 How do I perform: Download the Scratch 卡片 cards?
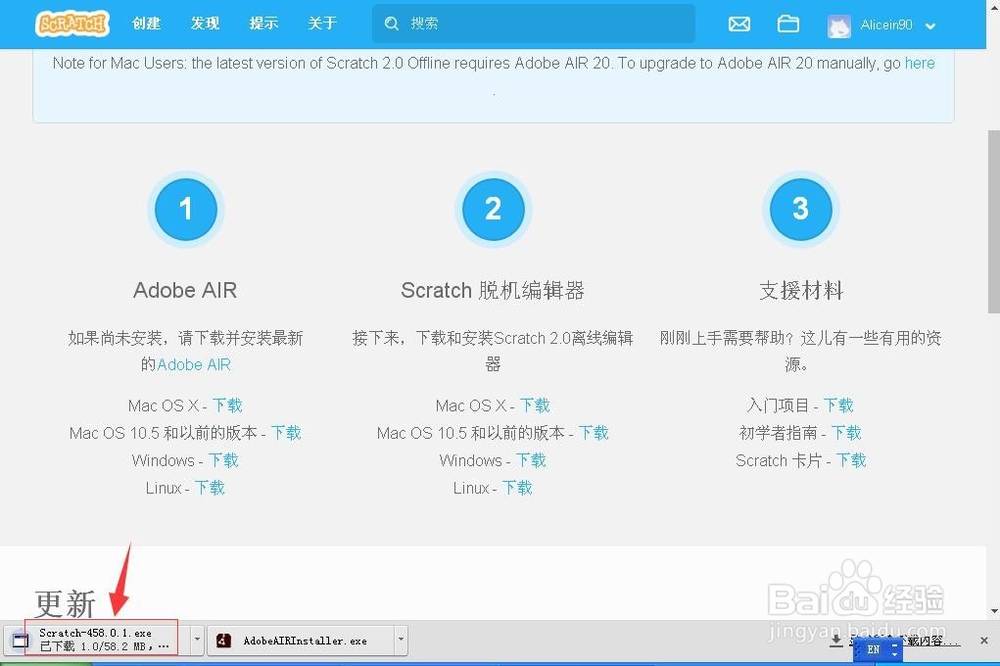(851, 460)
